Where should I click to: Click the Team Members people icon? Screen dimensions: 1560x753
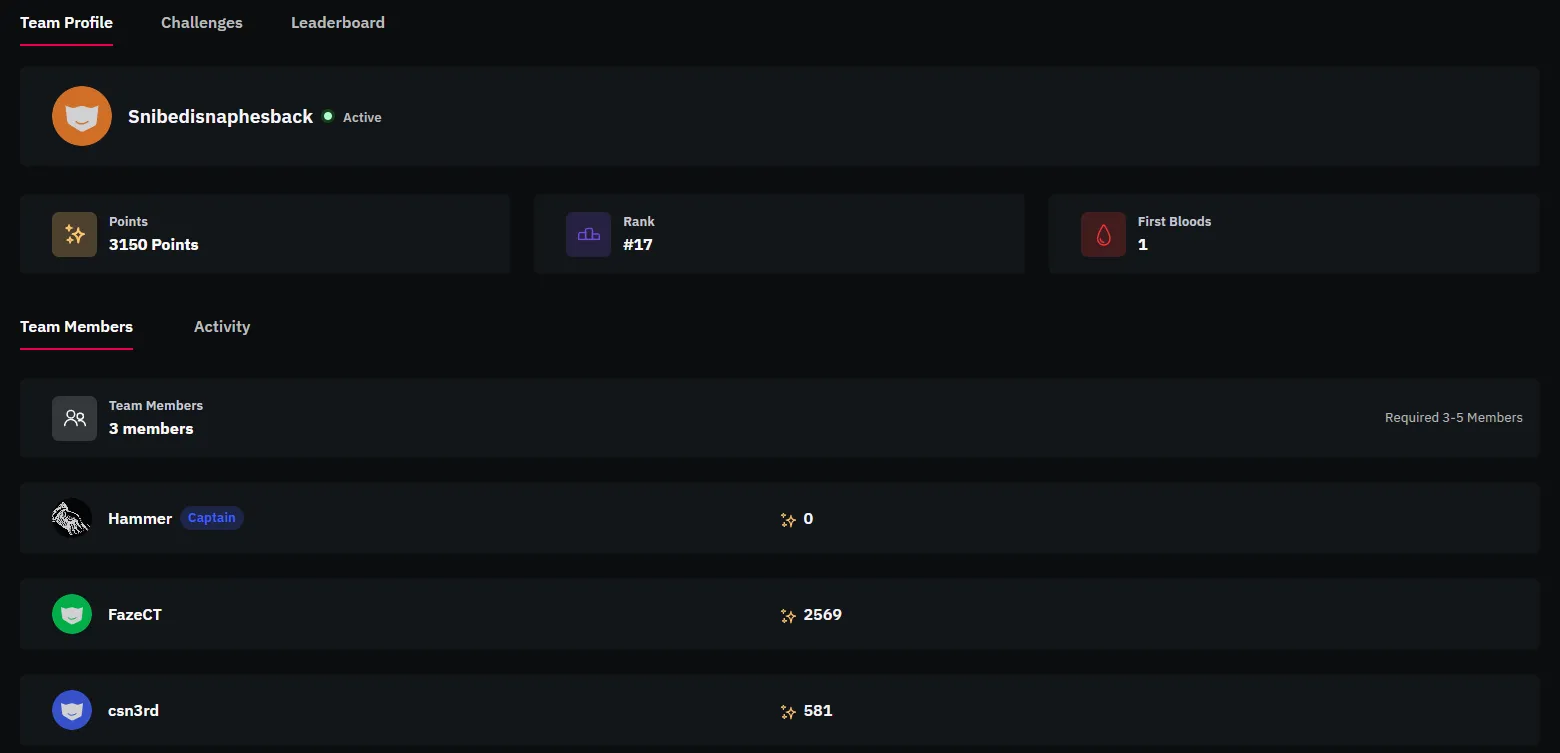pyautogui.click(x=75, y=418)
